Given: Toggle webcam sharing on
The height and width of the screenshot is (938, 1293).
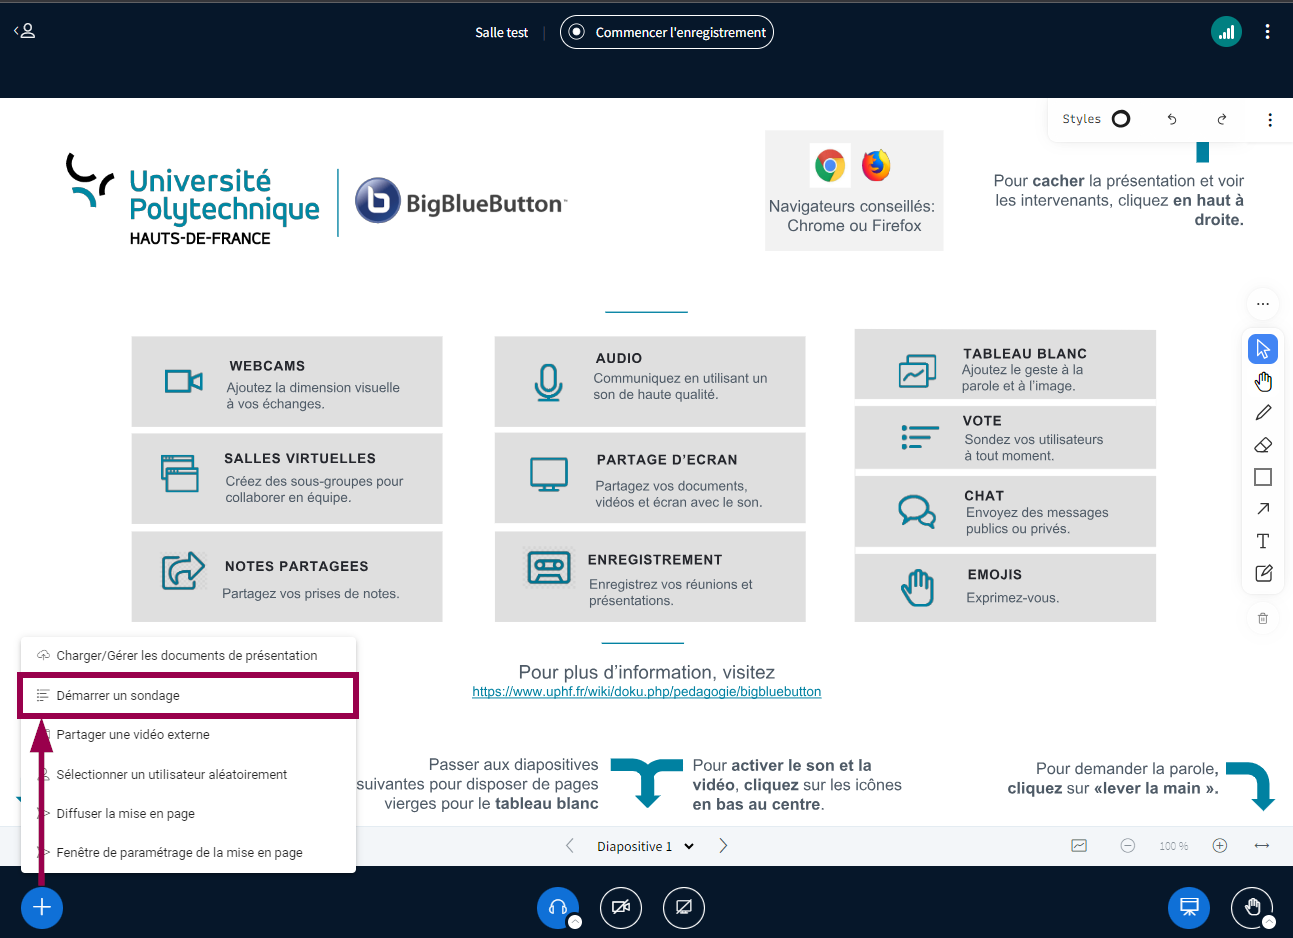Looking at the screenshot, I should coord(620,908).
